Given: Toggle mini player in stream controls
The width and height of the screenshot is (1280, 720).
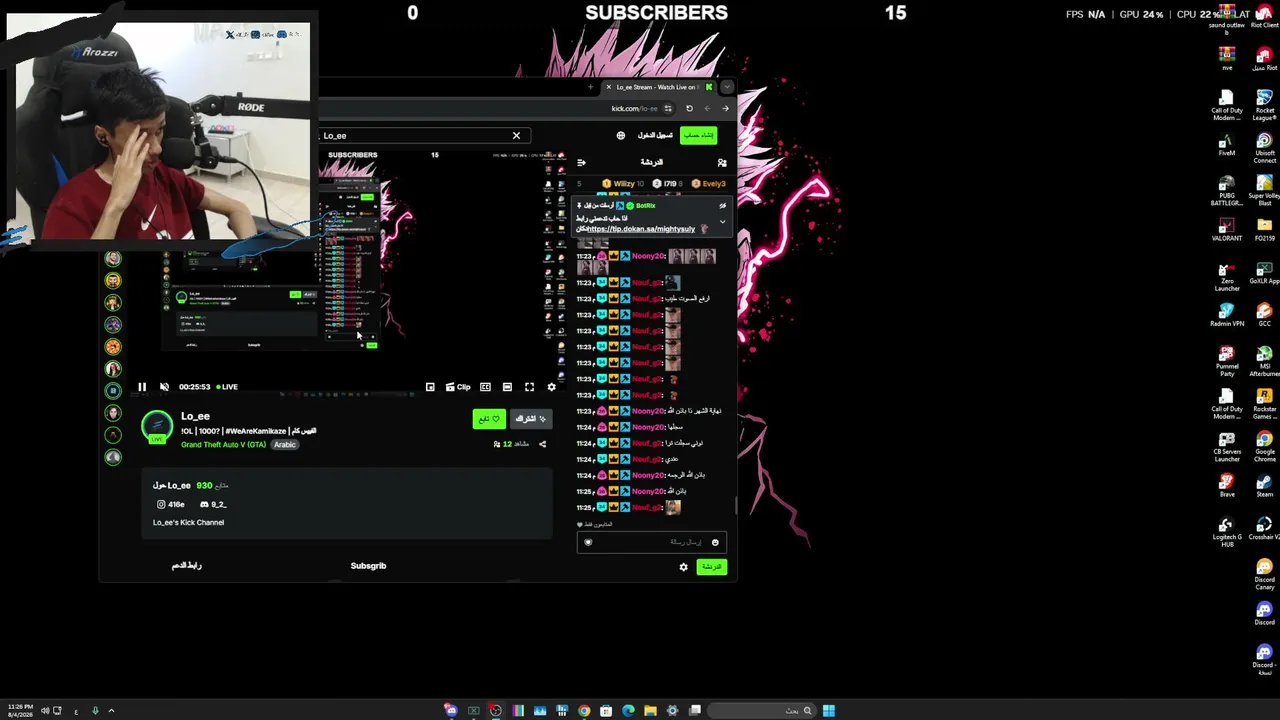Looking at the screenshot, I should [430, 387].
